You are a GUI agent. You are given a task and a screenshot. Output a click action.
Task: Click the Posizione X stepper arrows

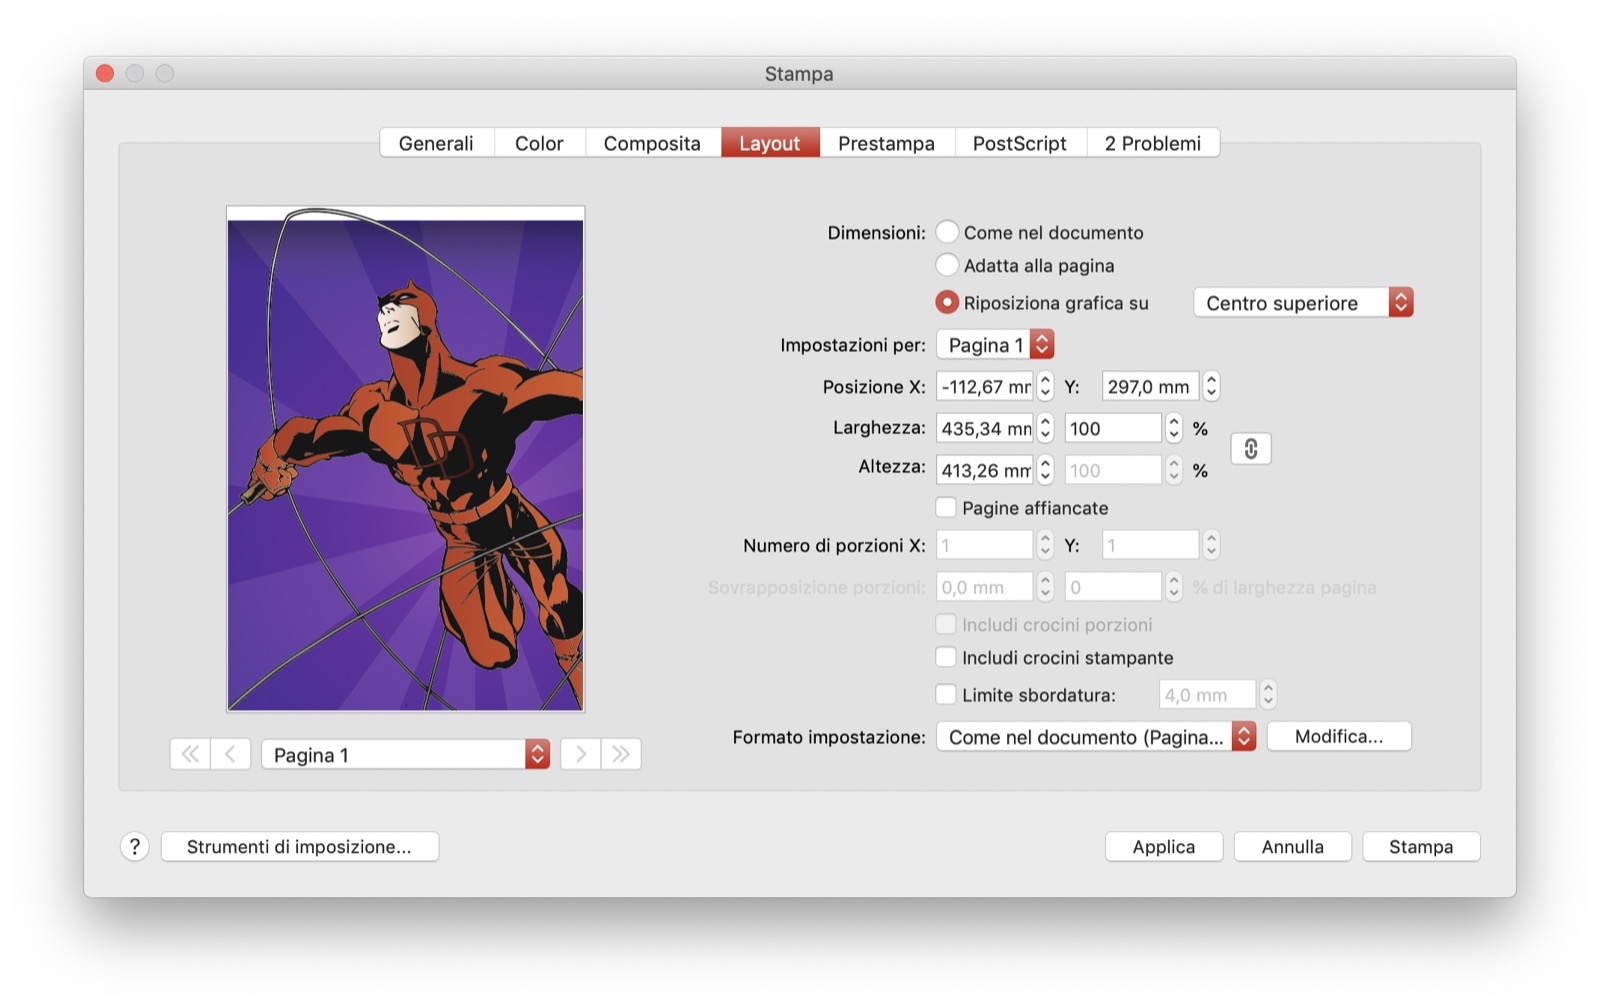(1045, 387)
